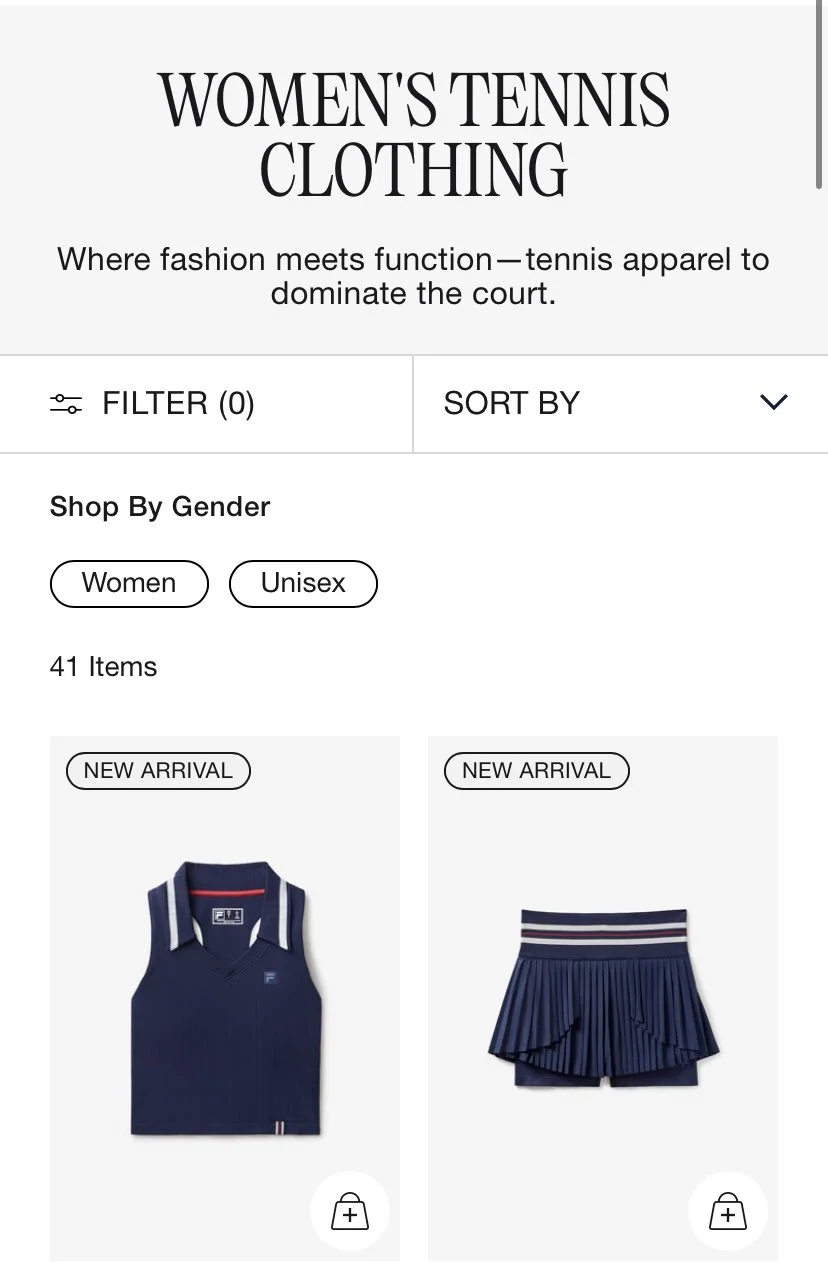828x1263 pixels.
Task: Click the SORT BY chevron arrow
Action: [774, 403]
